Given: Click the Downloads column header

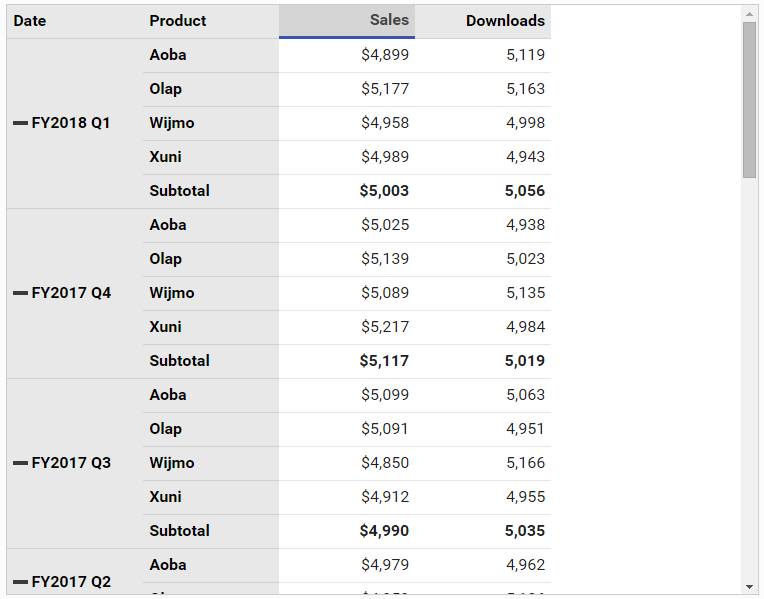Looking at the screenshot, I should [483, 21].
